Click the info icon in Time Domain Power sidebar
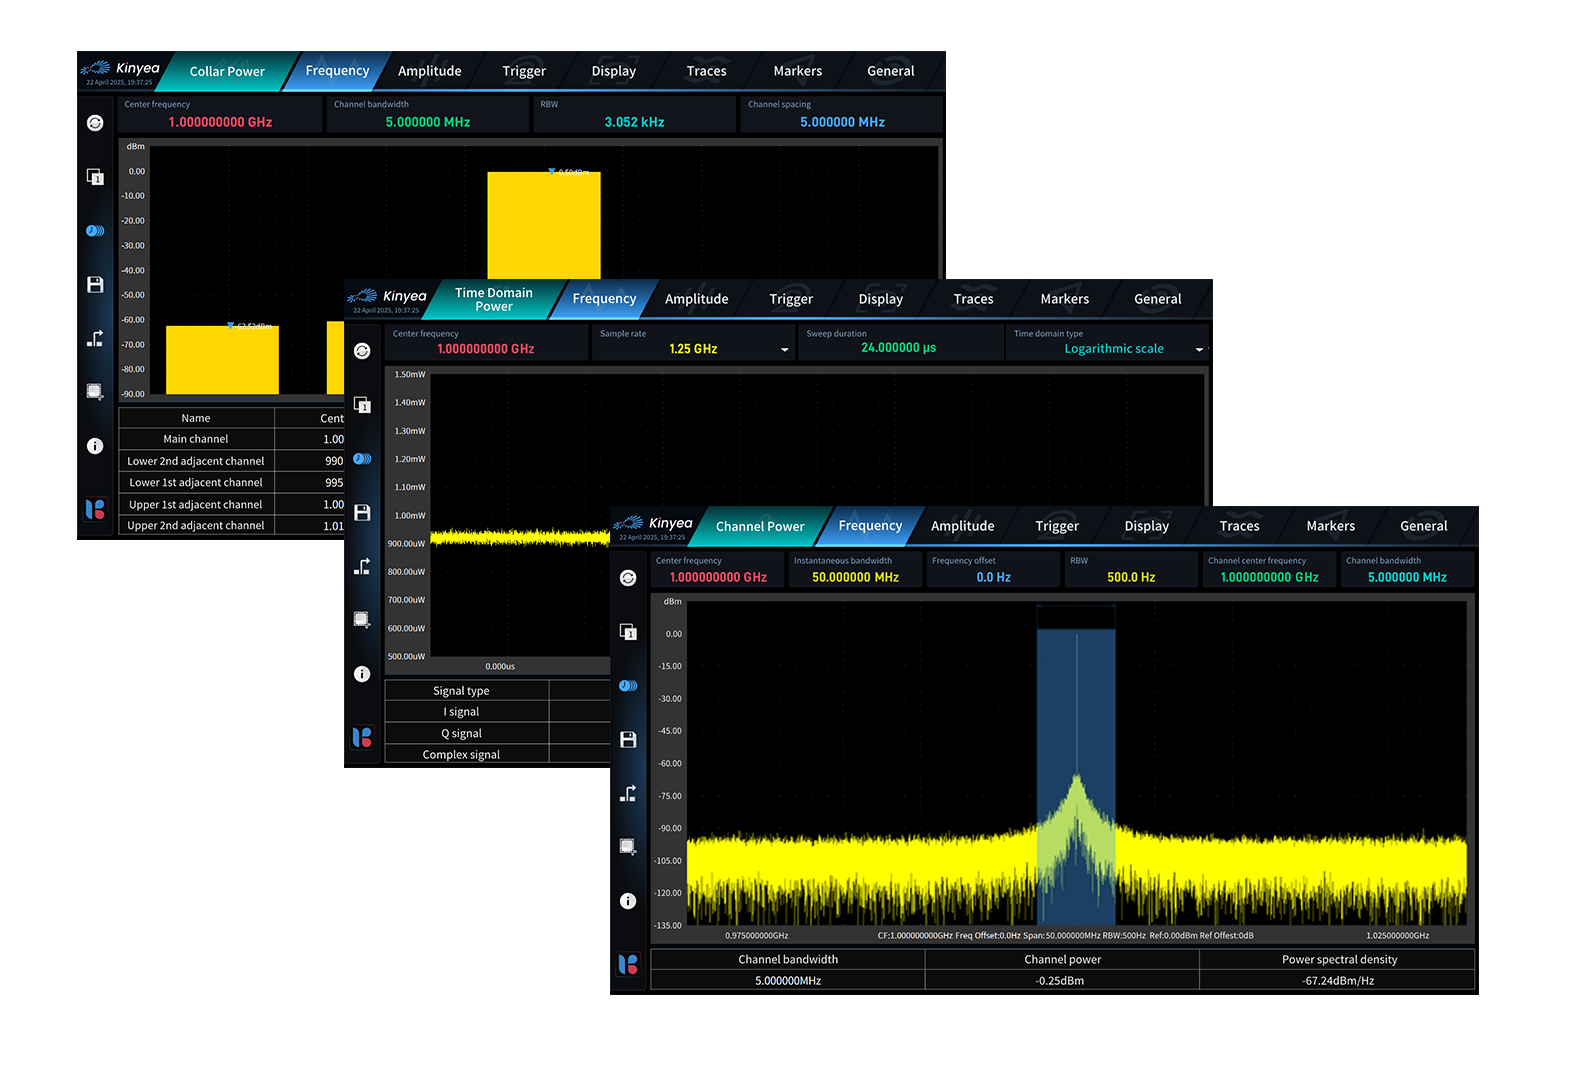Viewport: 1571px width, 1080px height. (362, 674)
